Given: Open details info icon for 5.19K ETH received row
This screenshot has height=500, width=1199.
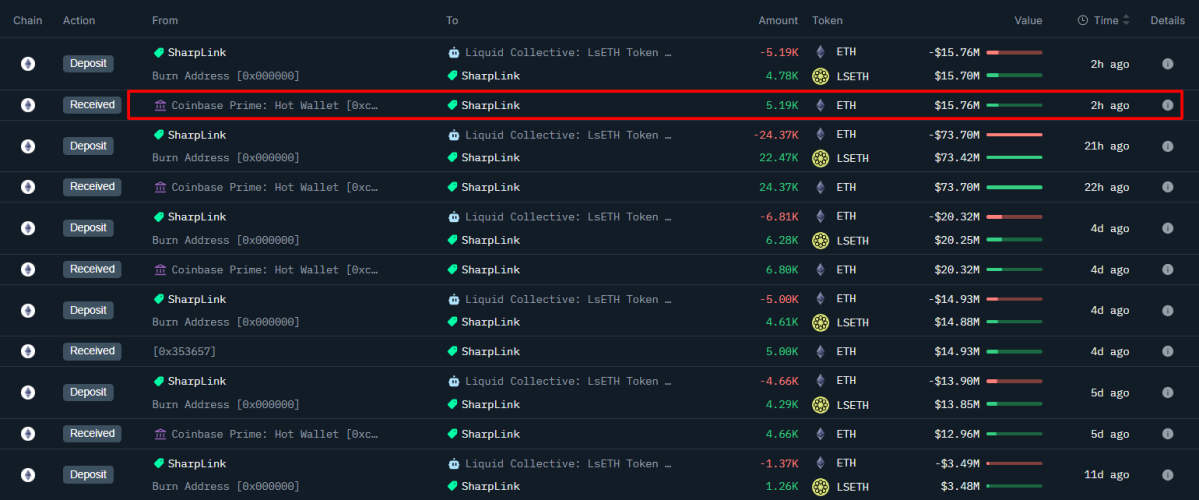Looking at the screenshot, I should click(1167, 105).
